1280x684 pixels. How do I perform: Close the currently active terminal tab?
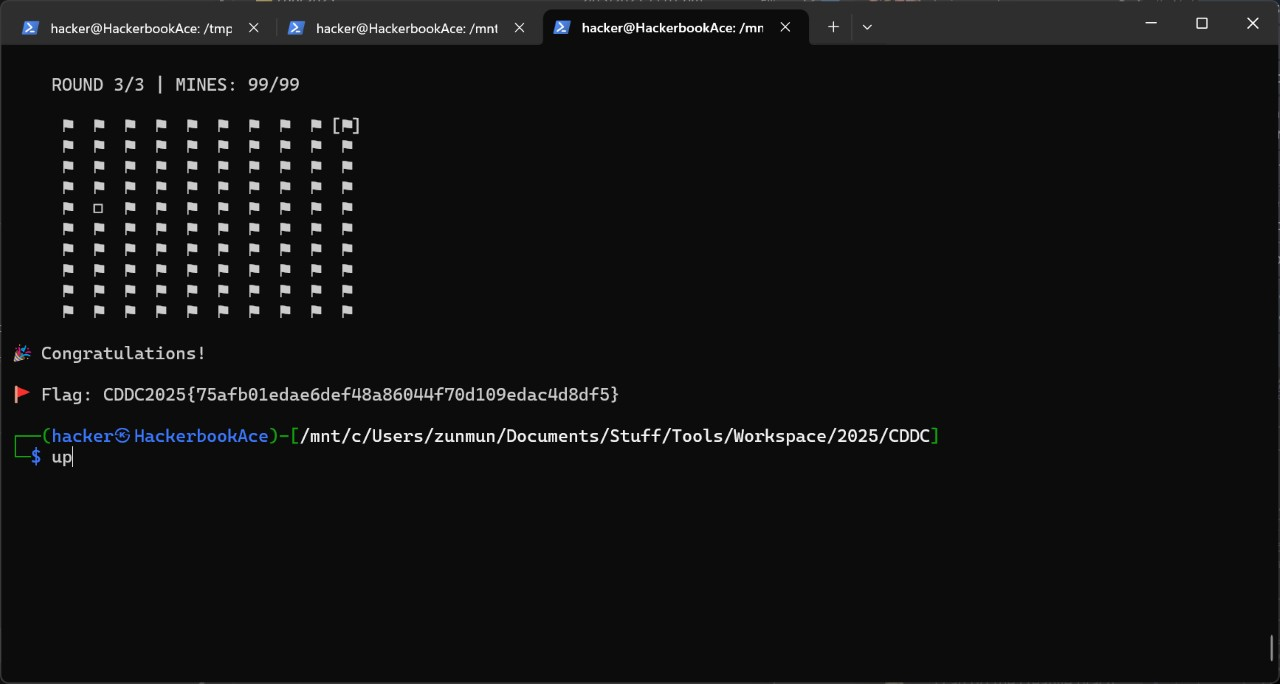click(x=785, y=28)
